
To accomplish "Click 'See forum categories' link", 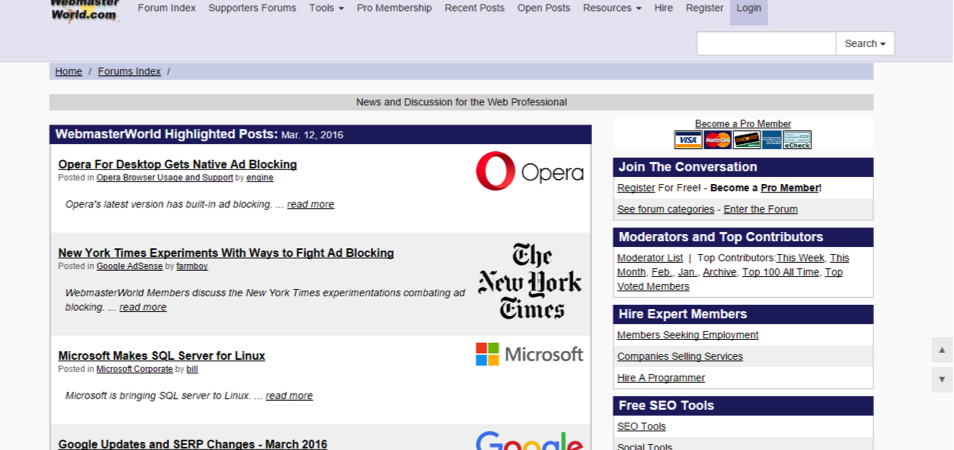I will (666, 209).
